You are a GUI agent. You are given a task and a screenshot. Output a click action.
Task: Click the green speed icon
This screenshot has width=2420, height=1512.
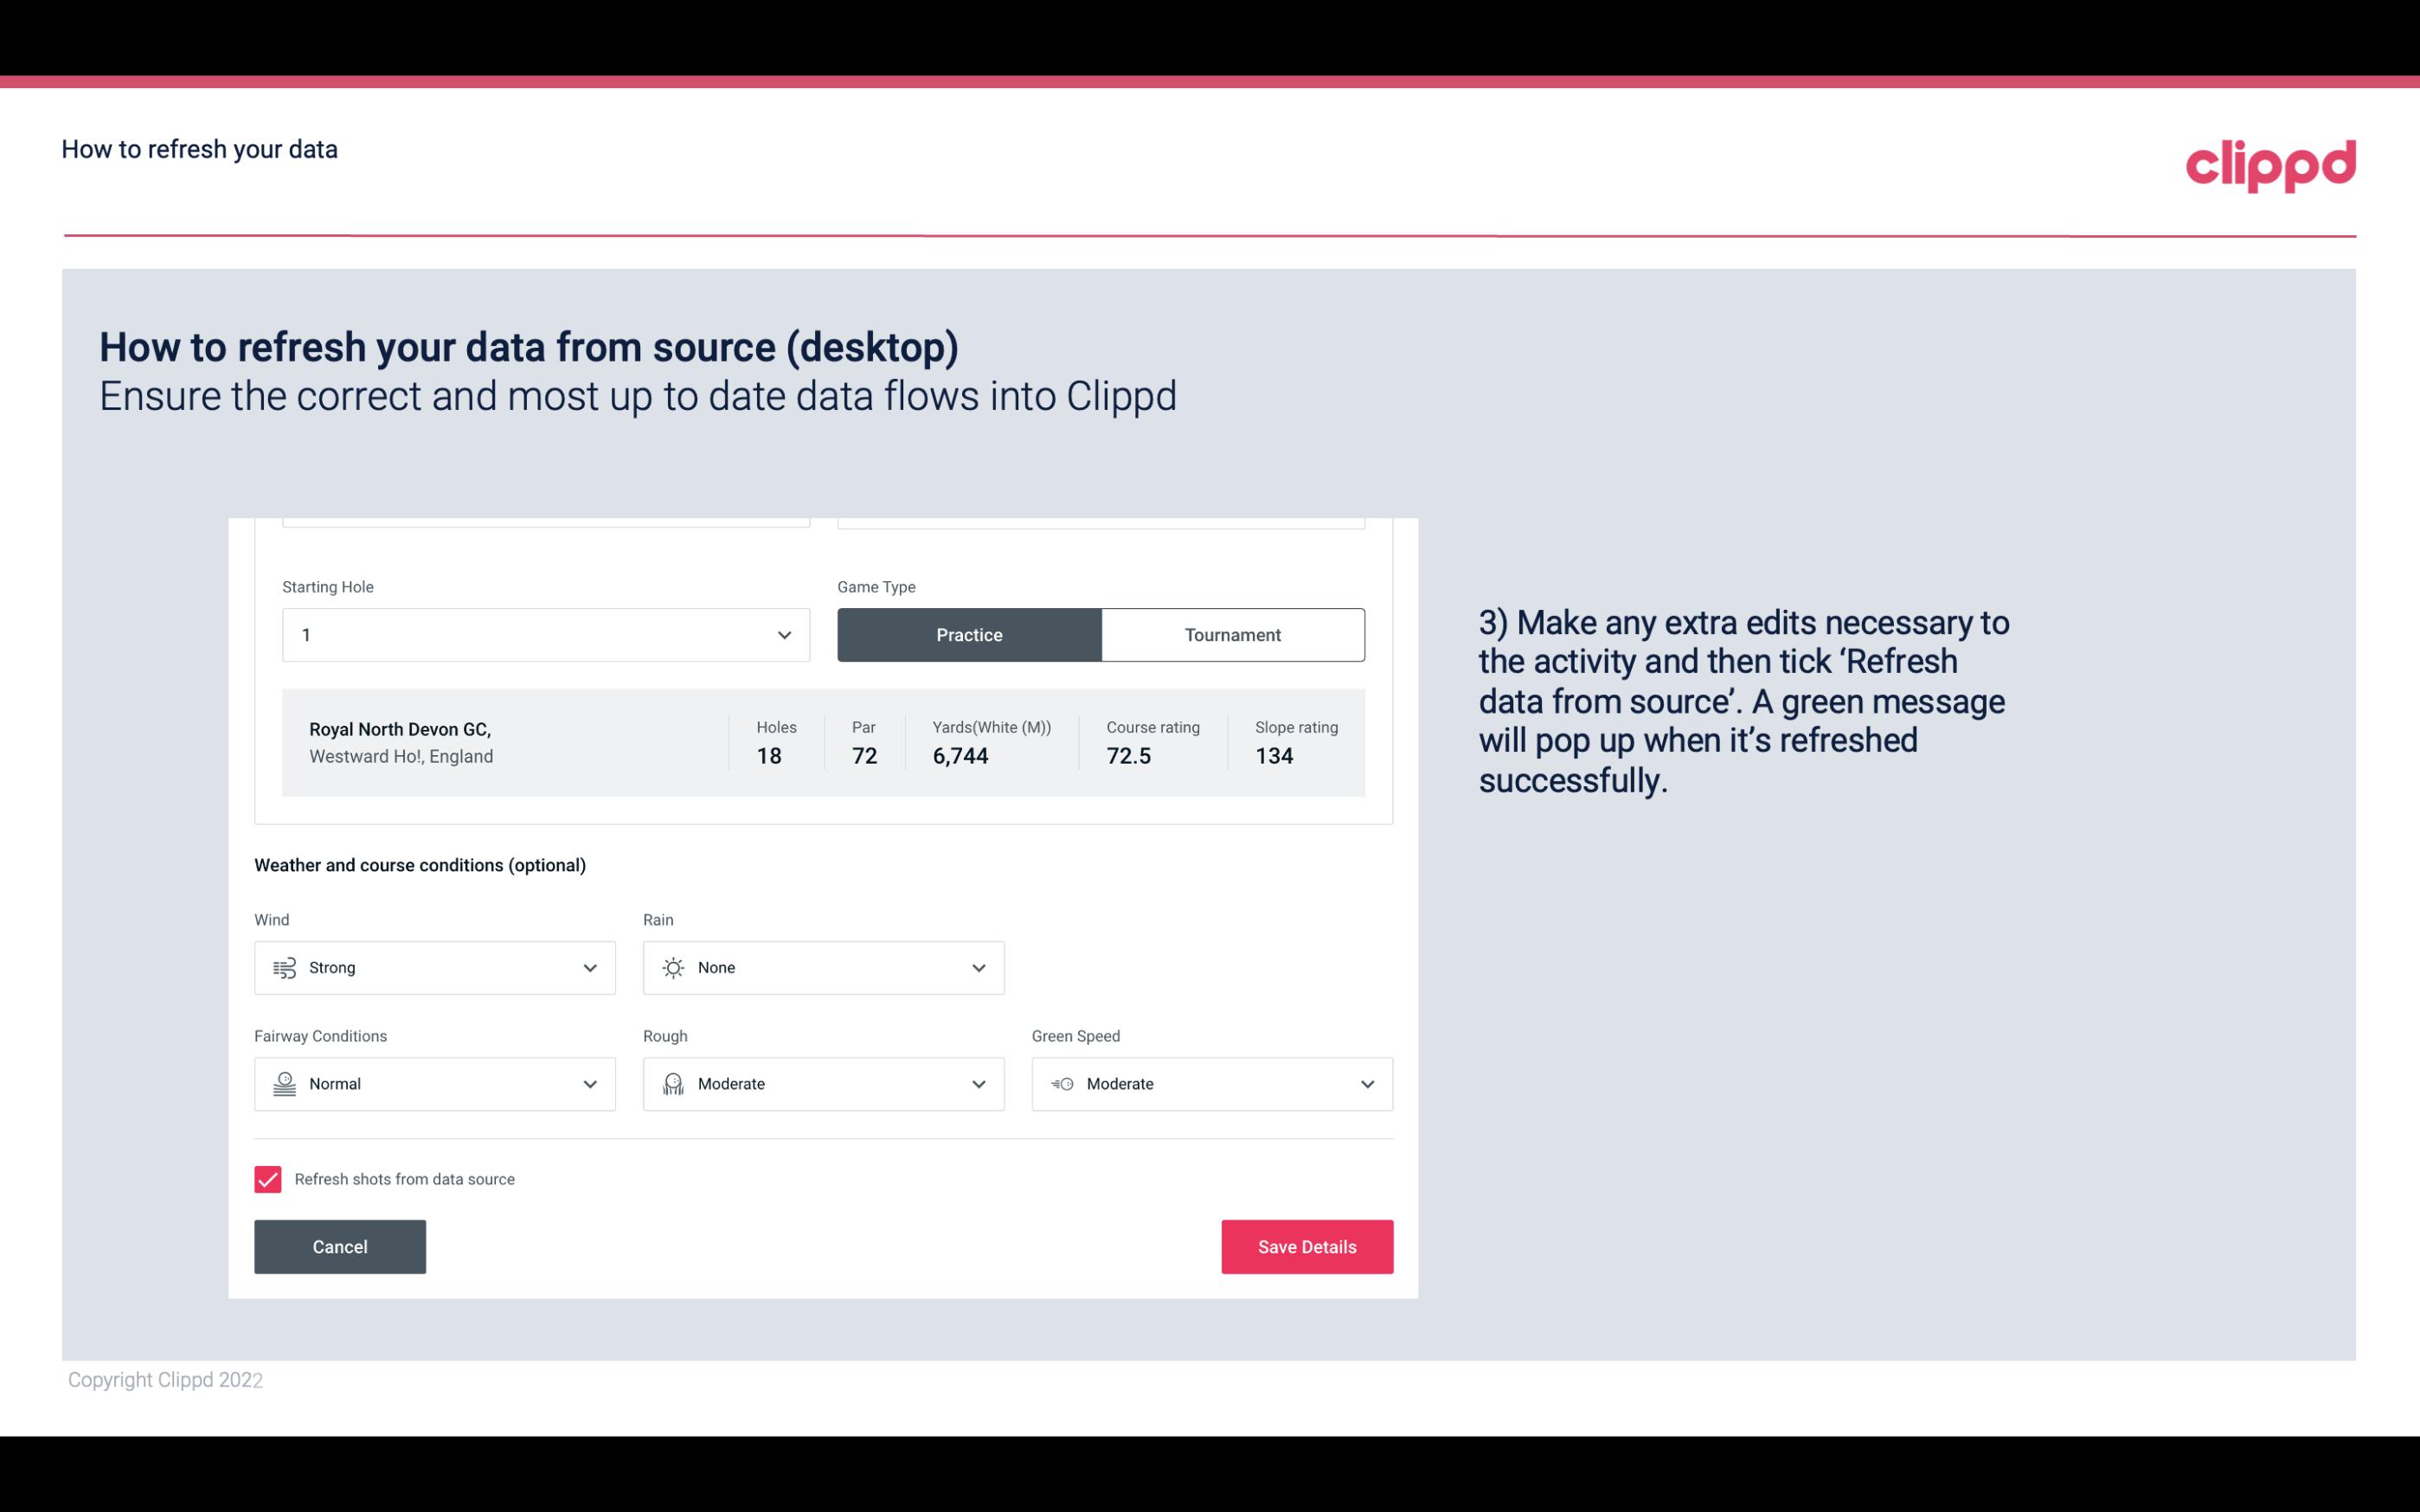pos(1062,1084)
